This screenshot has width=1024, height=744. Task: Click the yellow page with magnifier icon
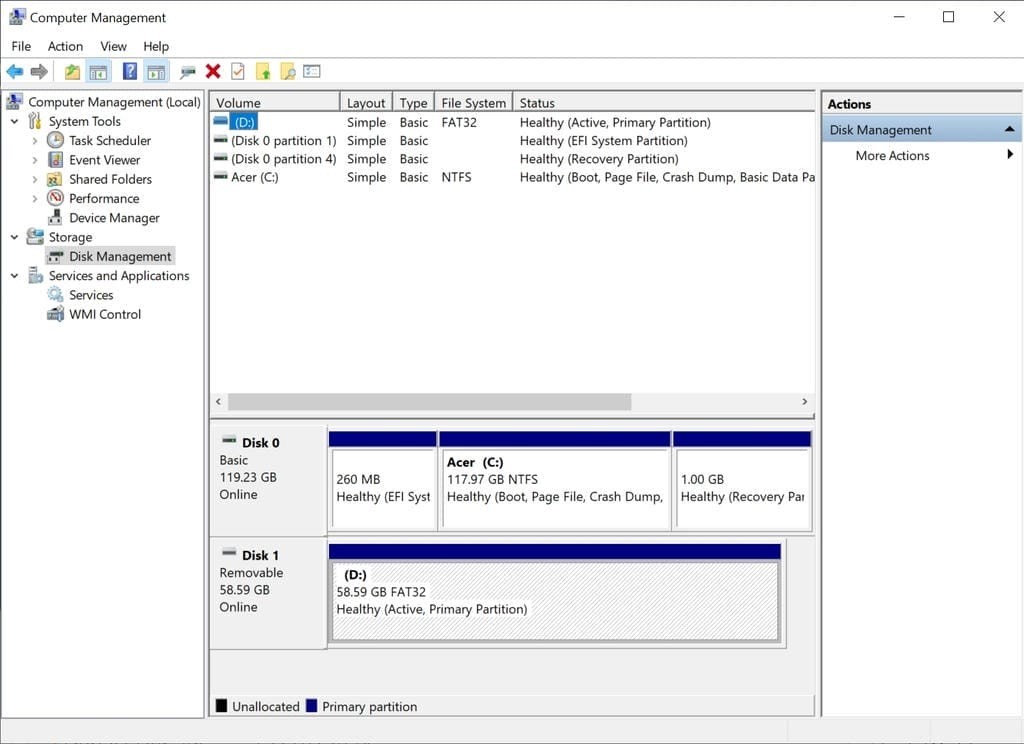coord(288,71)
